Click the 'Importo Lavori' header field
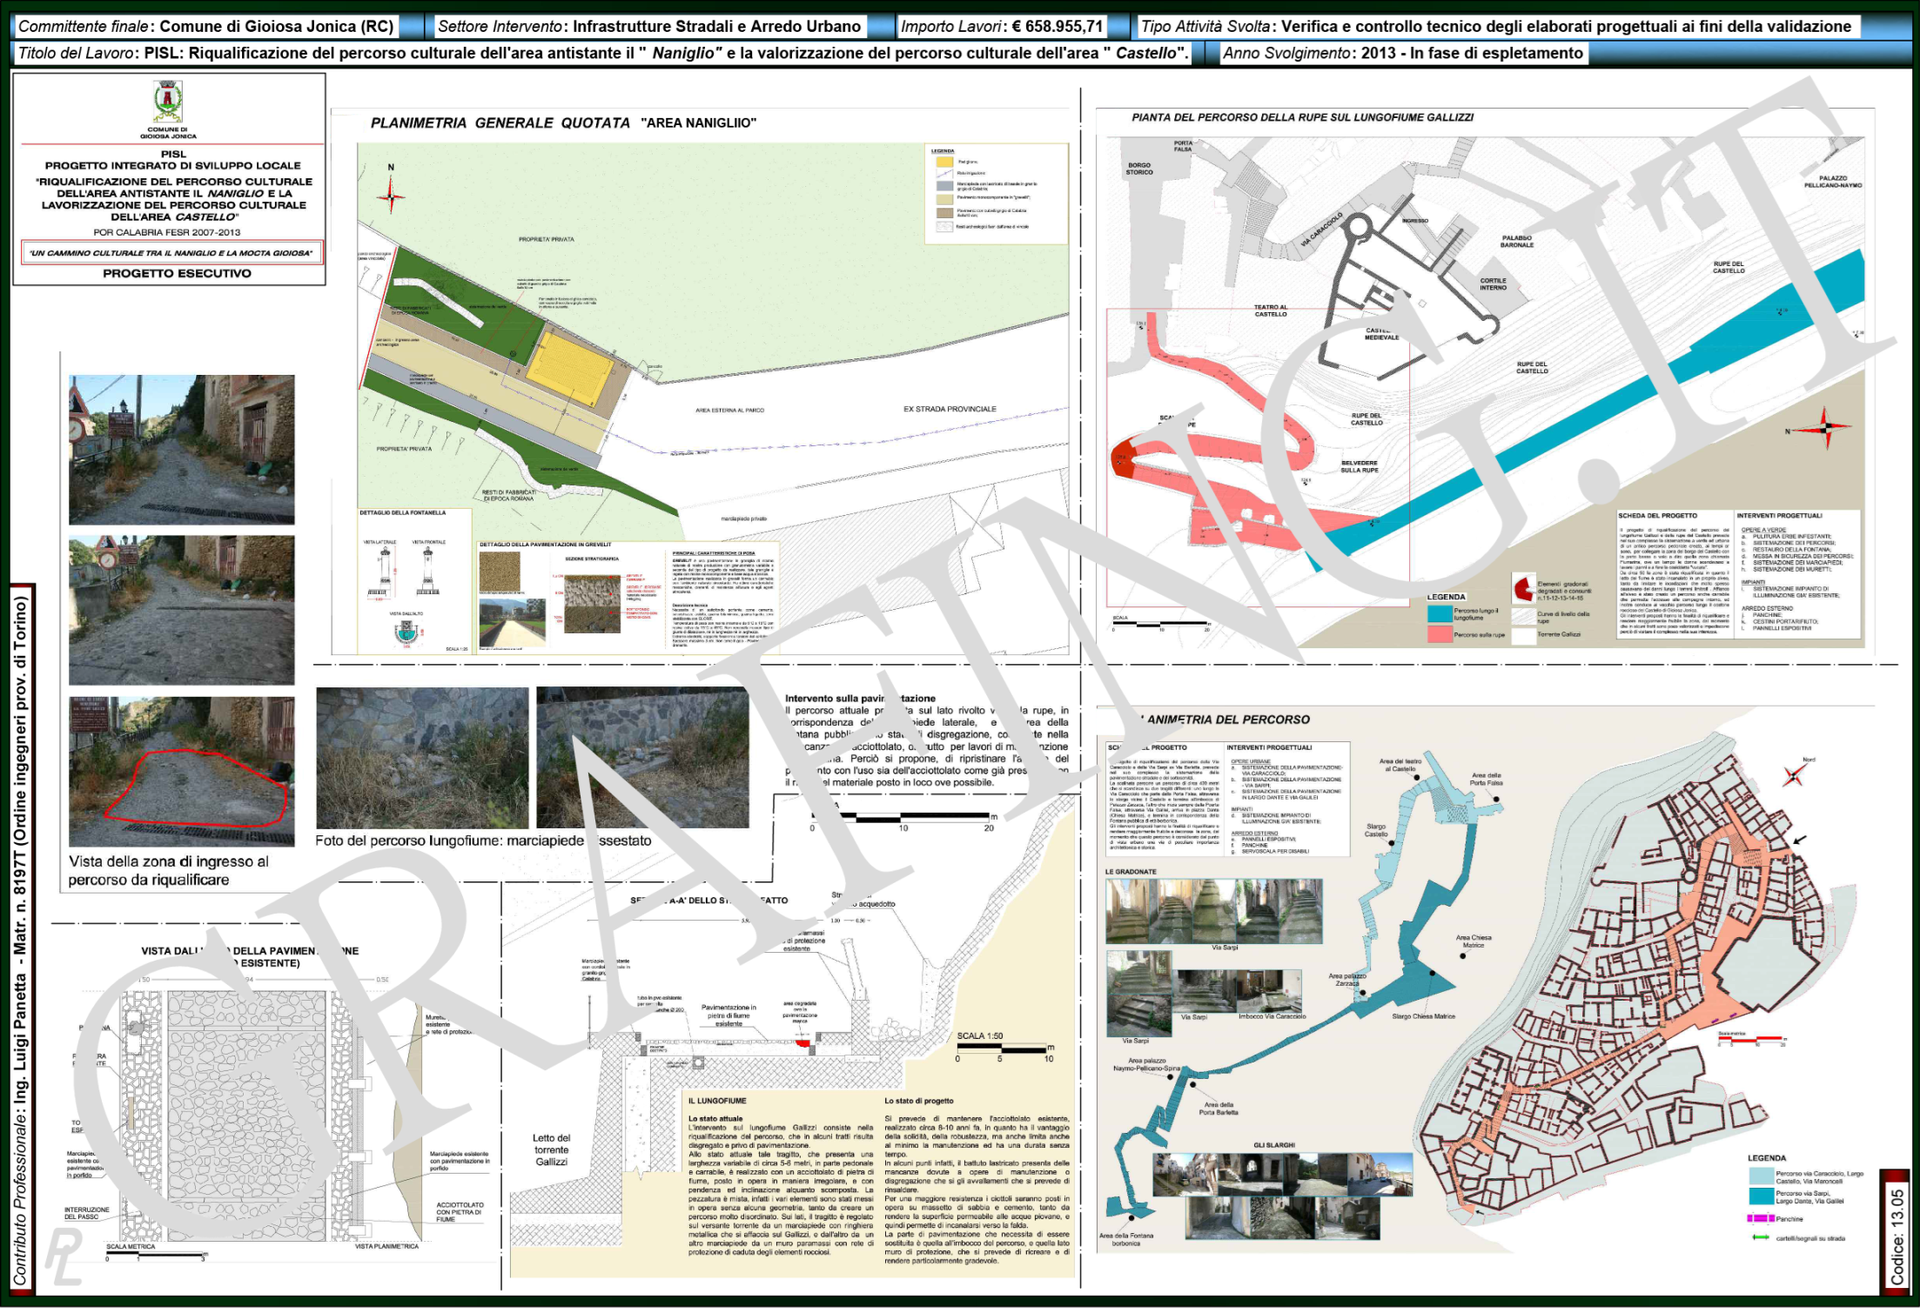Viewport: 1920px width, 1312px height. coord(1002,26)
